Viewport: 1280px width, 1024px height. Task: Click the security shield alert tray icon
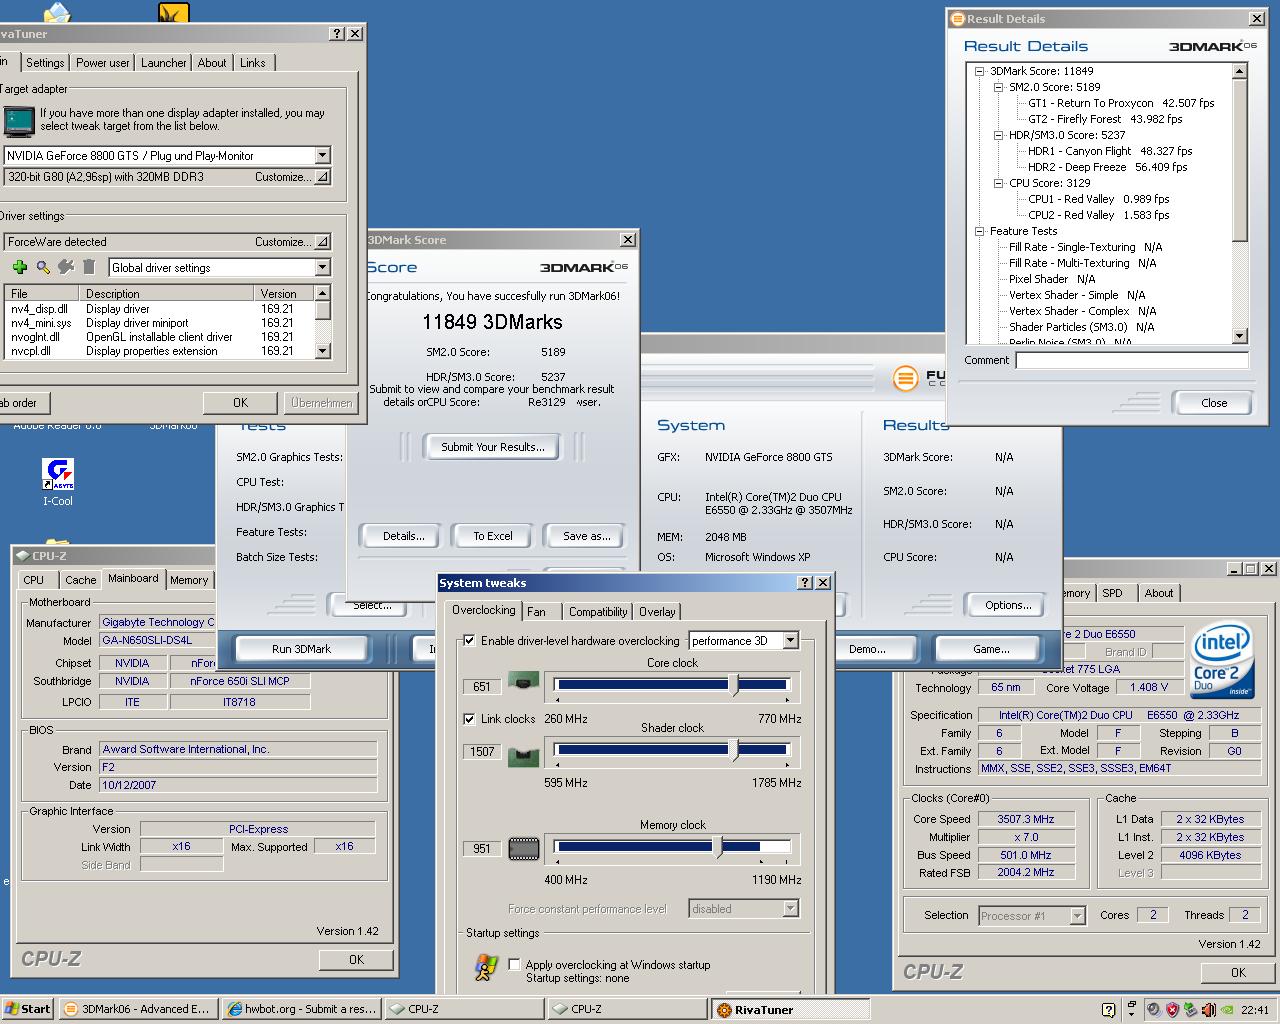coord(1172,1010)
